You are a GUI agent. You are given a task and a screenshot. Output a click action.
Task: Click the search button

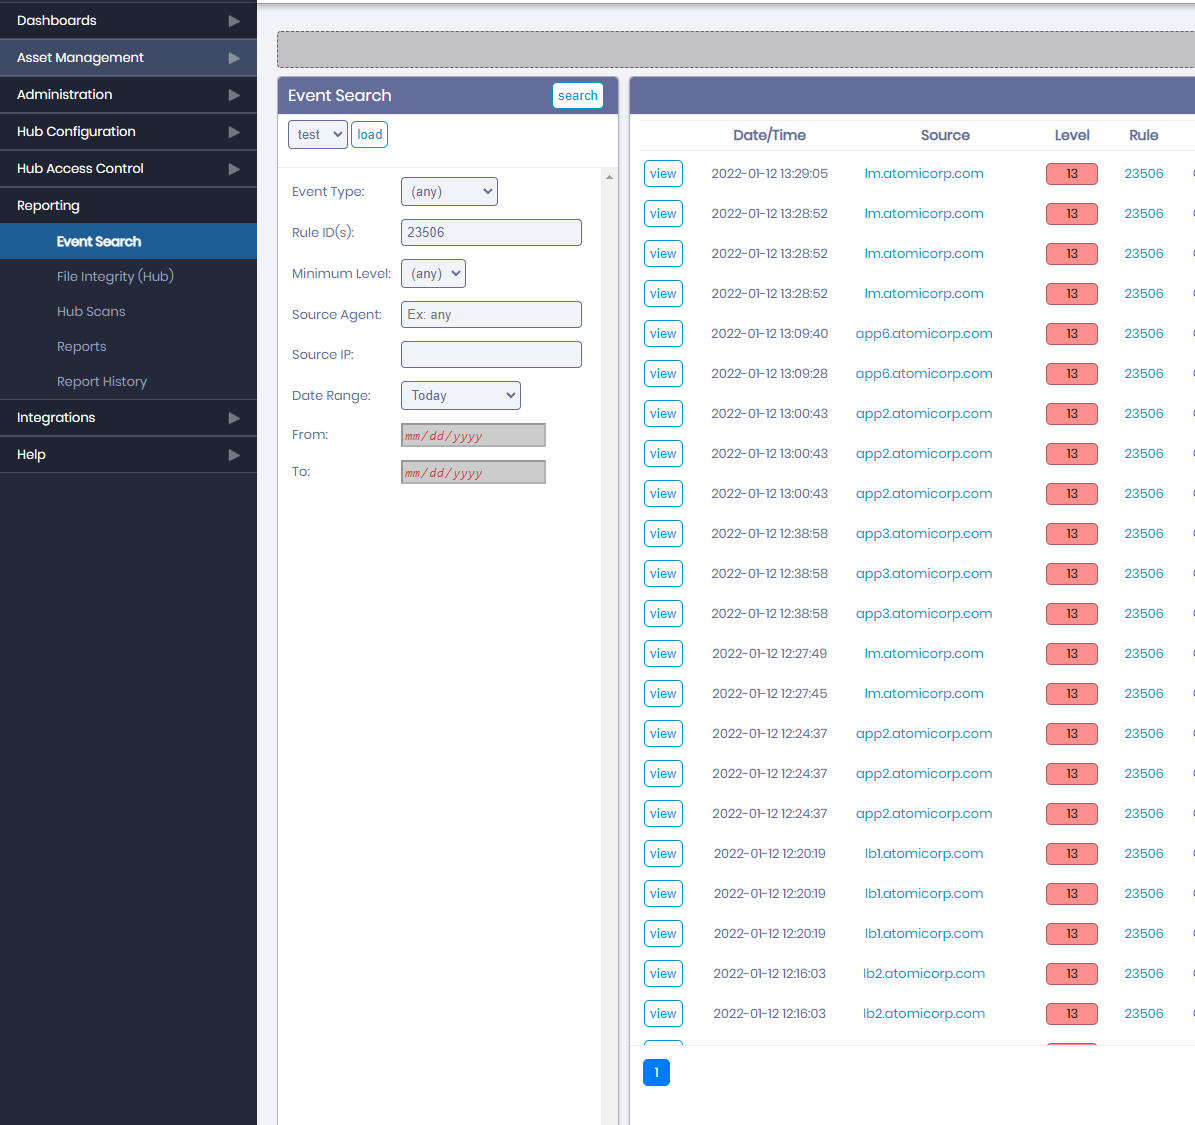point(577,95)
